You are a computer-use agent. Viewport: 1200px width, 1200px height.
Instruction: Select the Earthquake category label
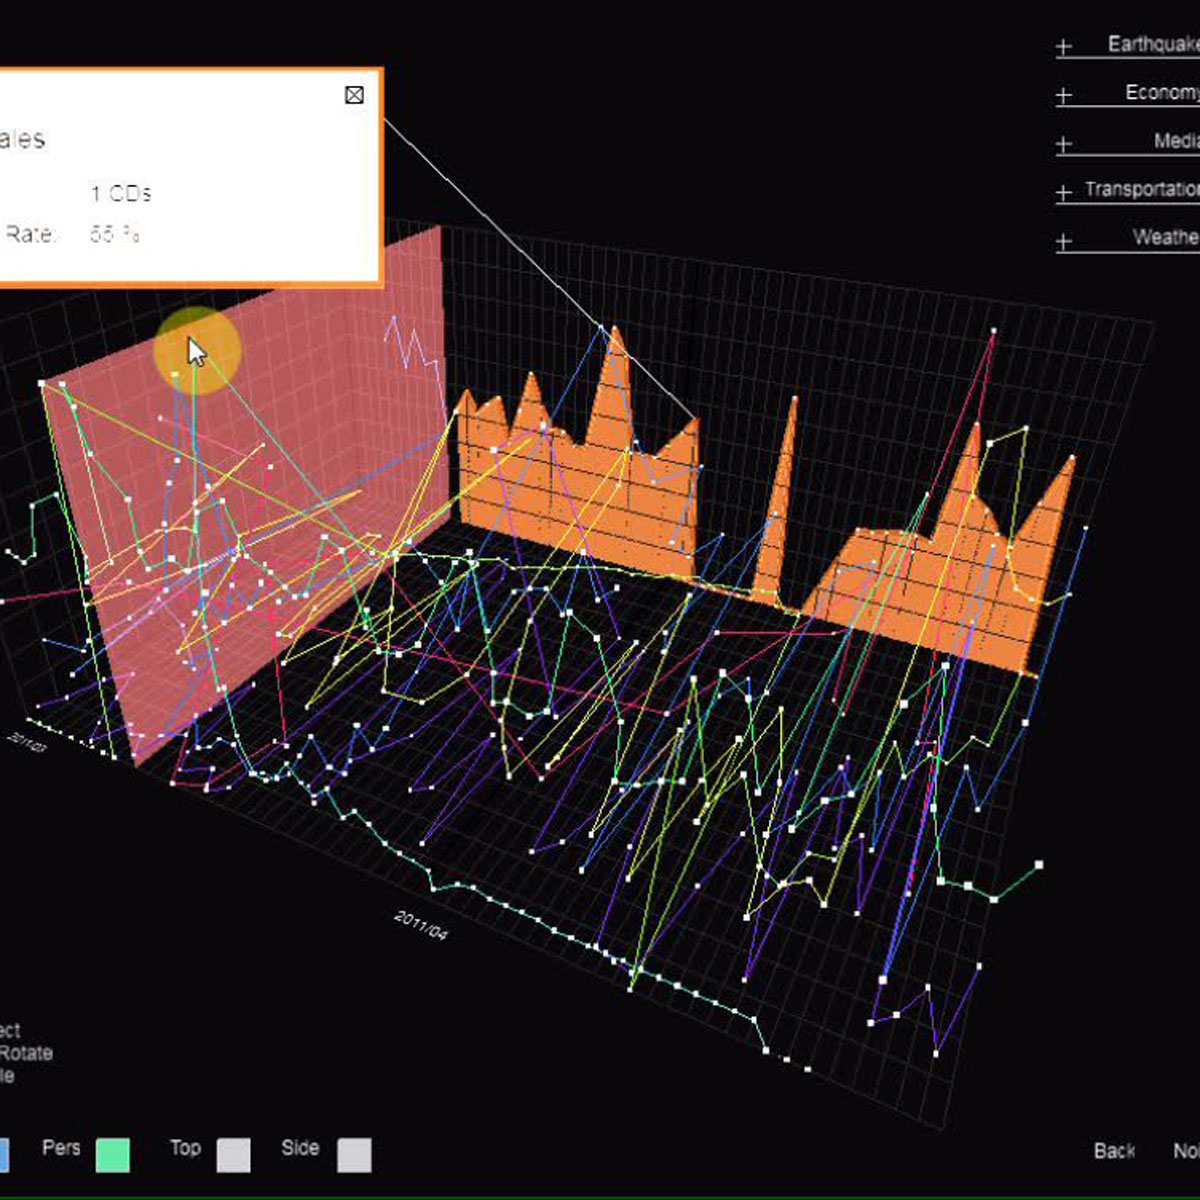point(1152,44)
